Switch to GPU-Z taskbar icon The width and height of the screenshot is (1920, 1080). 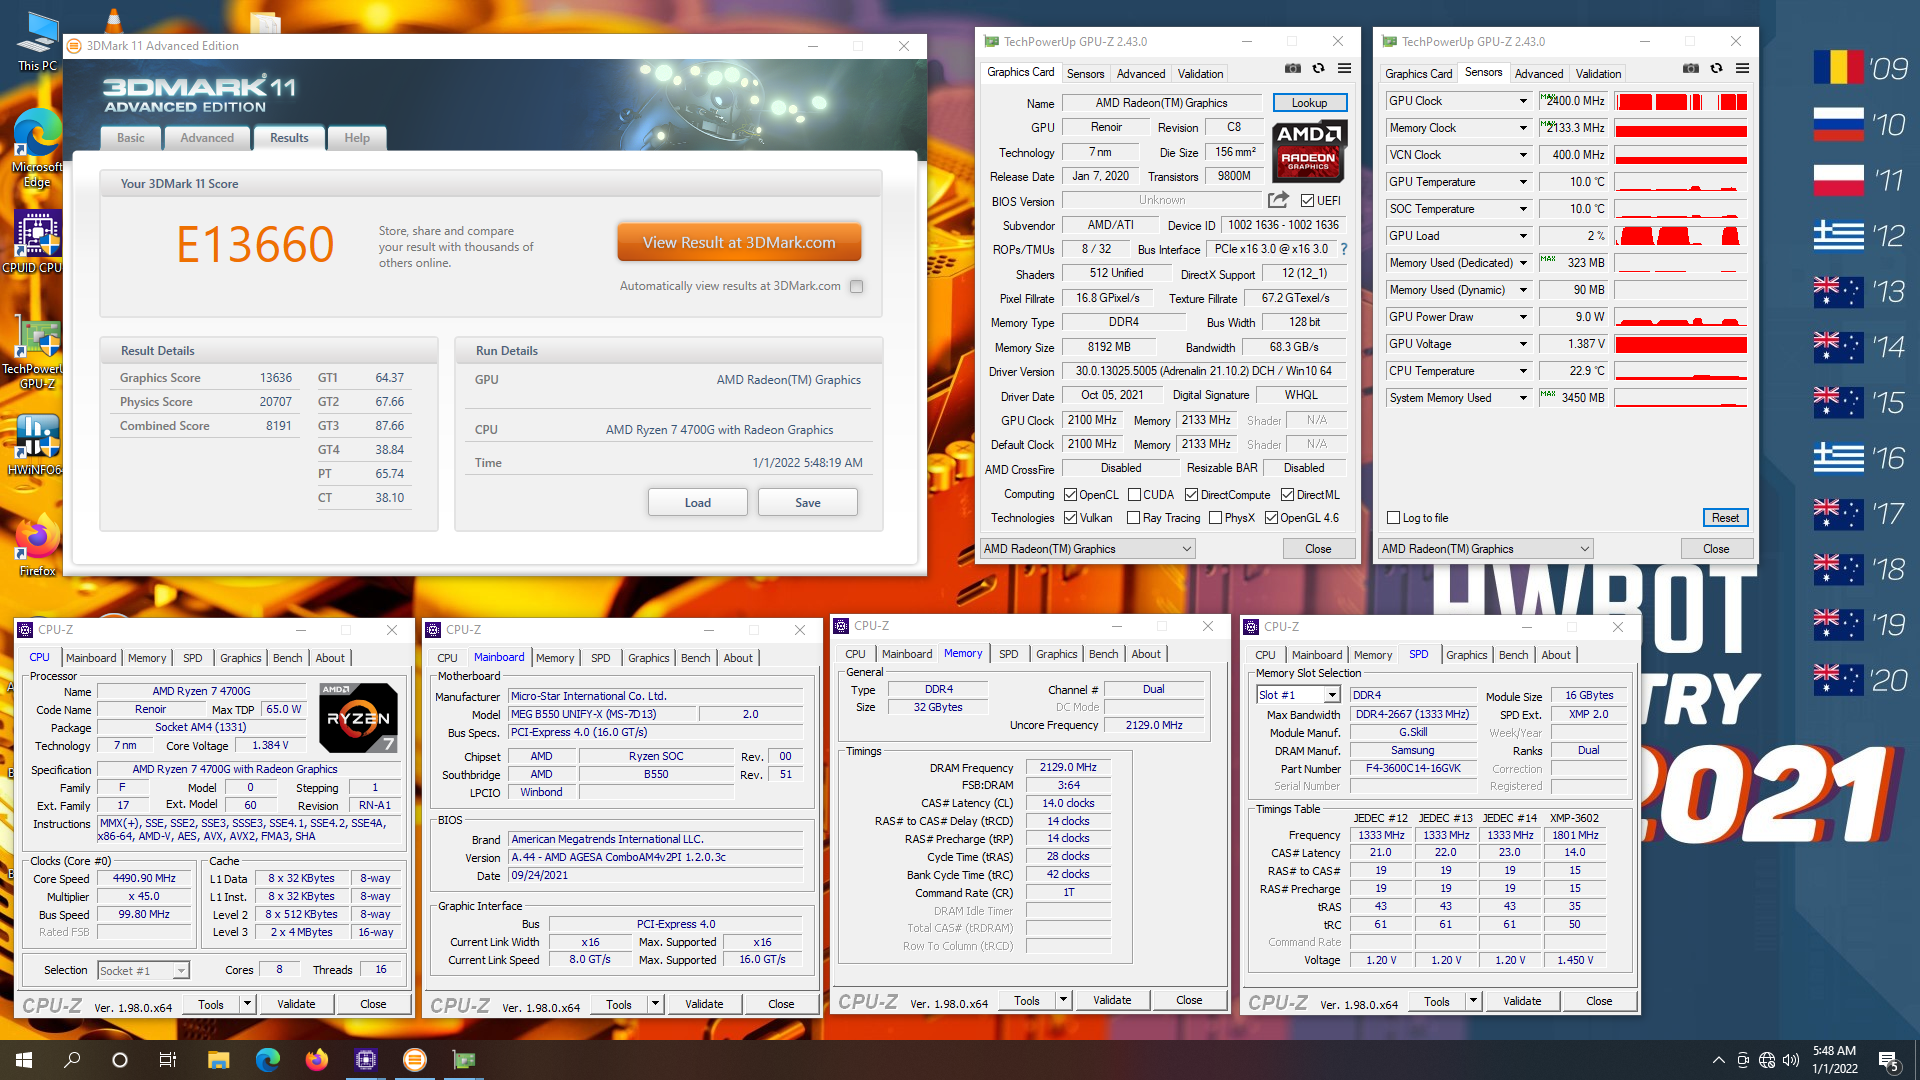[463, 1059]
